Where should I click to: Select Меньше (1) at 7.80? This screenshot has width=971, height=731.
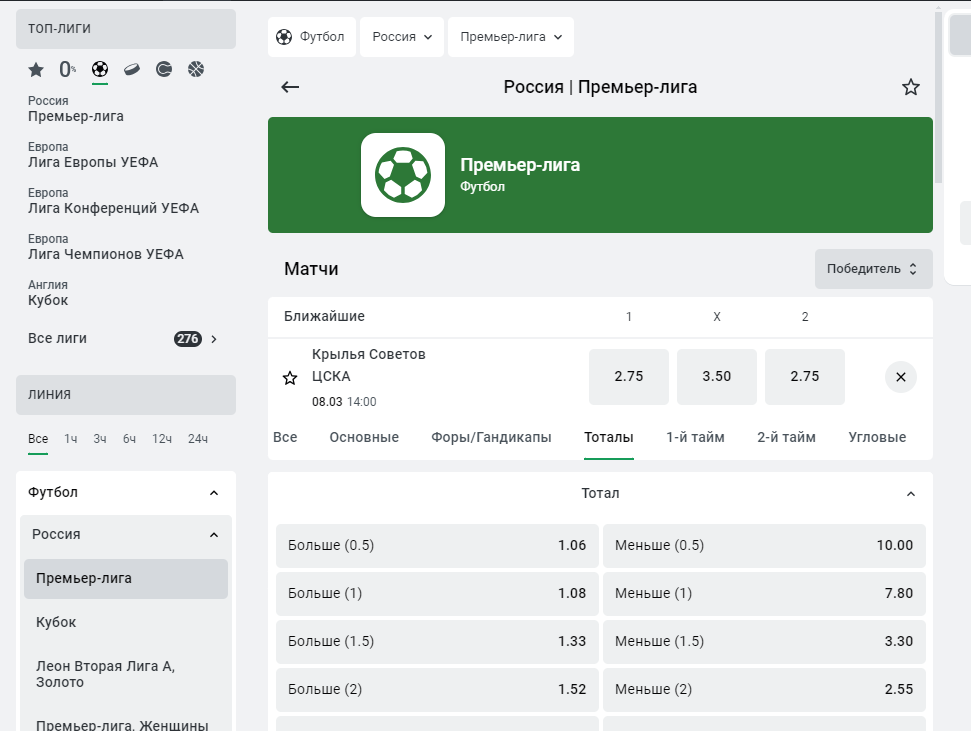[x=764, y=593]
